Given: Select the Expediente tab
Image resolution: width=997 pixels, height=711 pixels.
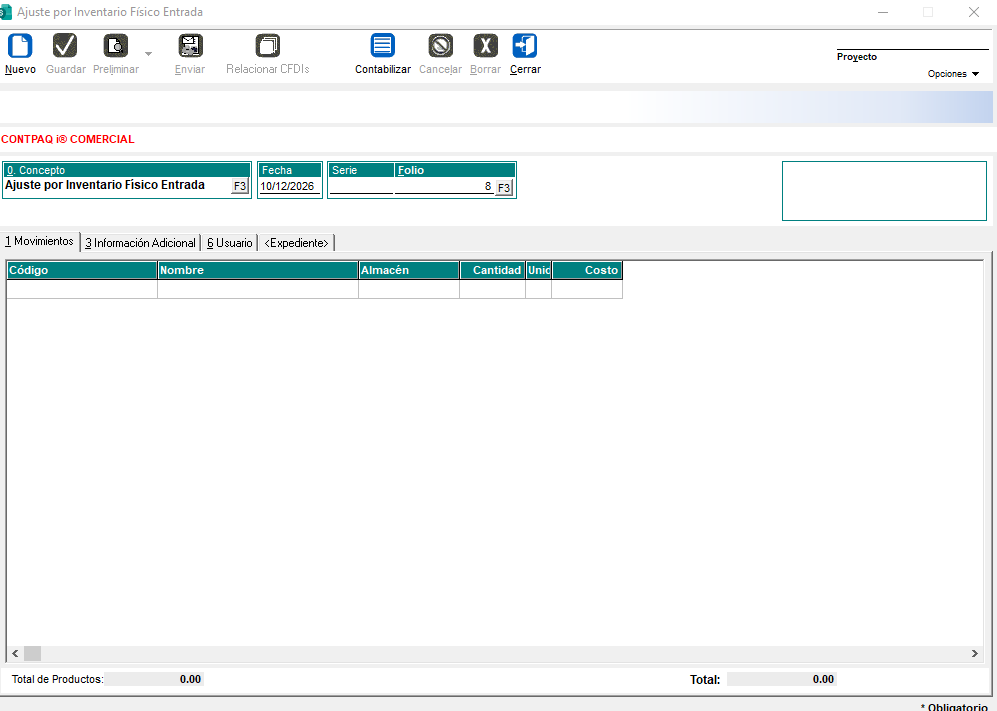Looking at the screenshot, I should click(x=296, y=243).
